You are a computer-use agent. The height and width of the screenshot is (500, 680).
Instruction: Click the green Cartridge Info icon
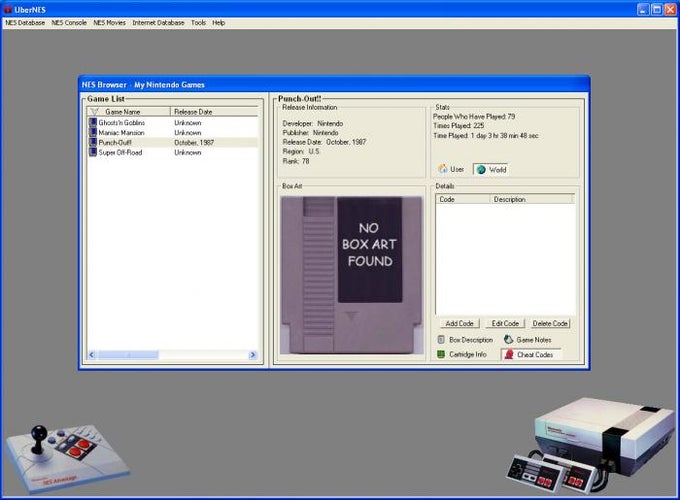441,354
